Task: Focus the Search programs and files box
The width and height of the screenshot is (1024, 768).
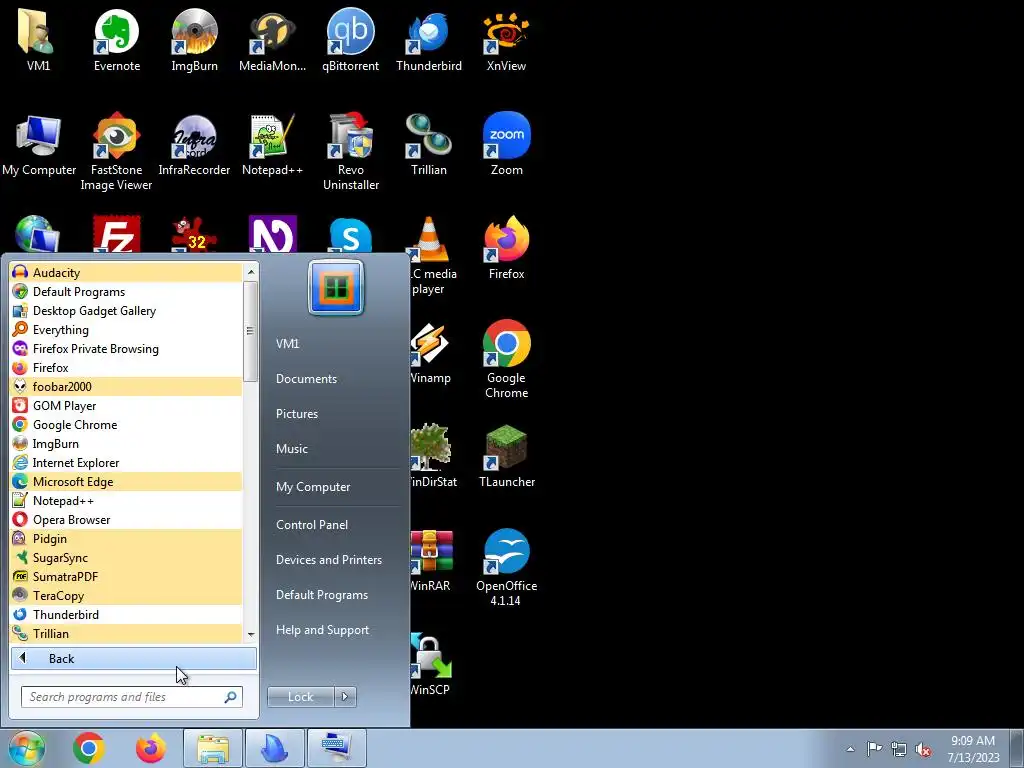Action: [x=131, y=697]
